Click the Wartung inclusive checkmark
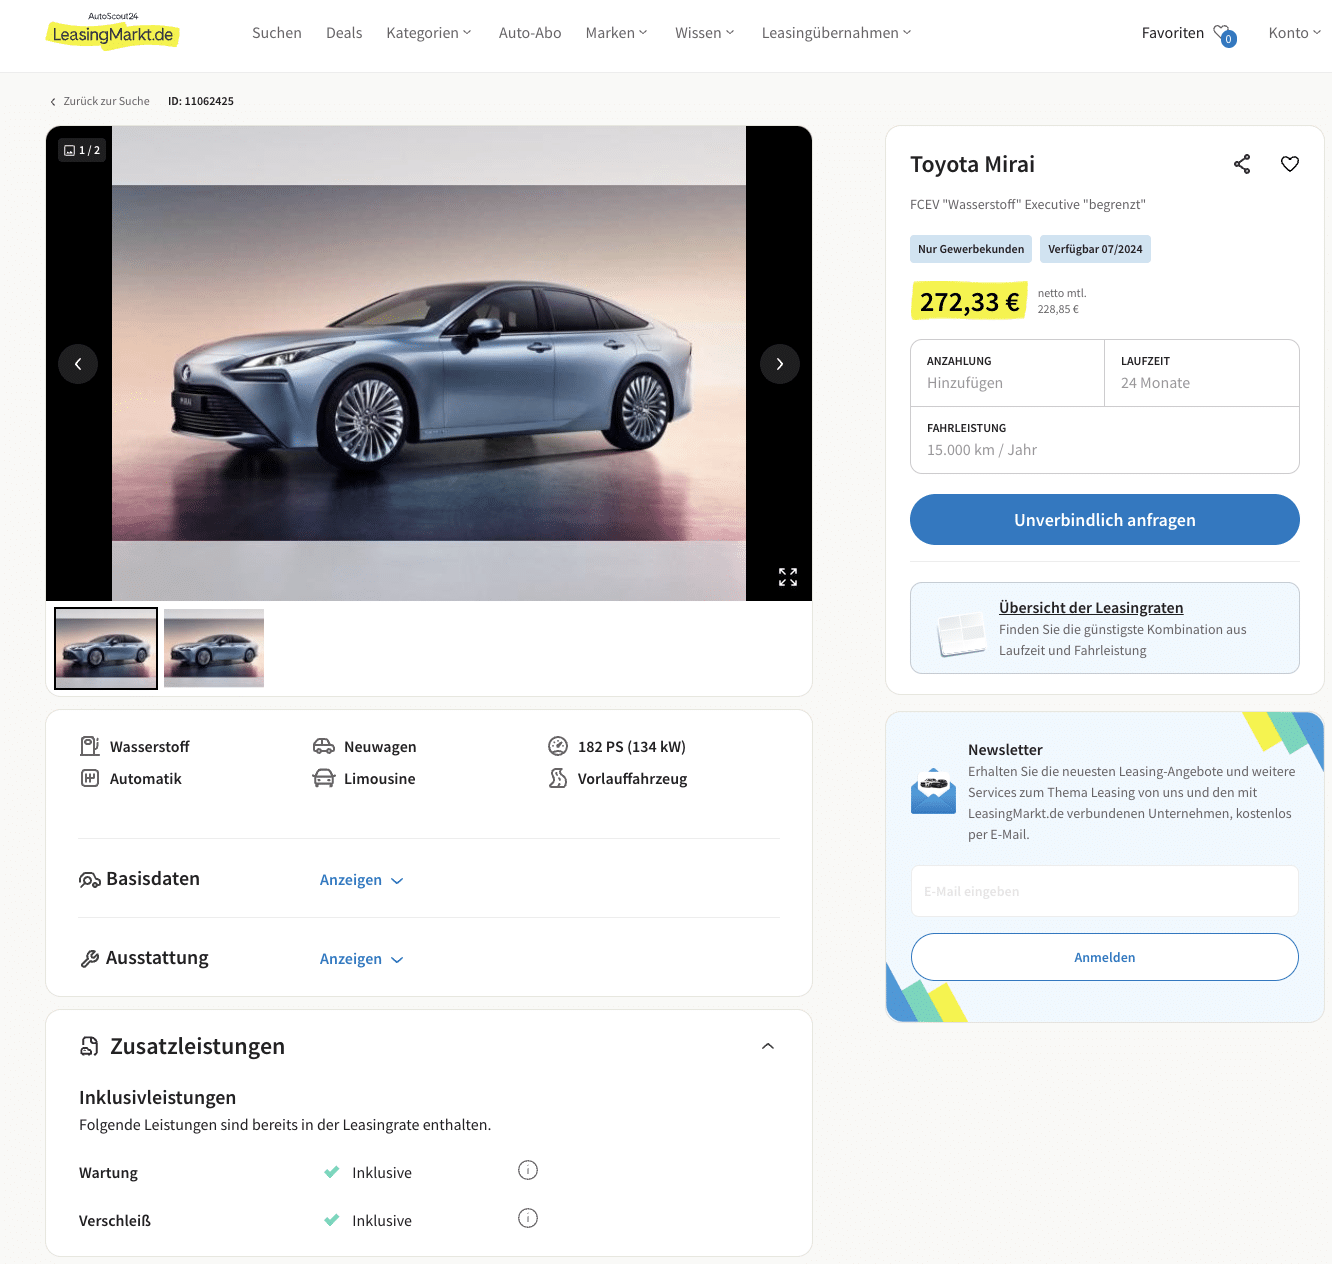The image size is (1332, 1264). coord(332,1172)
